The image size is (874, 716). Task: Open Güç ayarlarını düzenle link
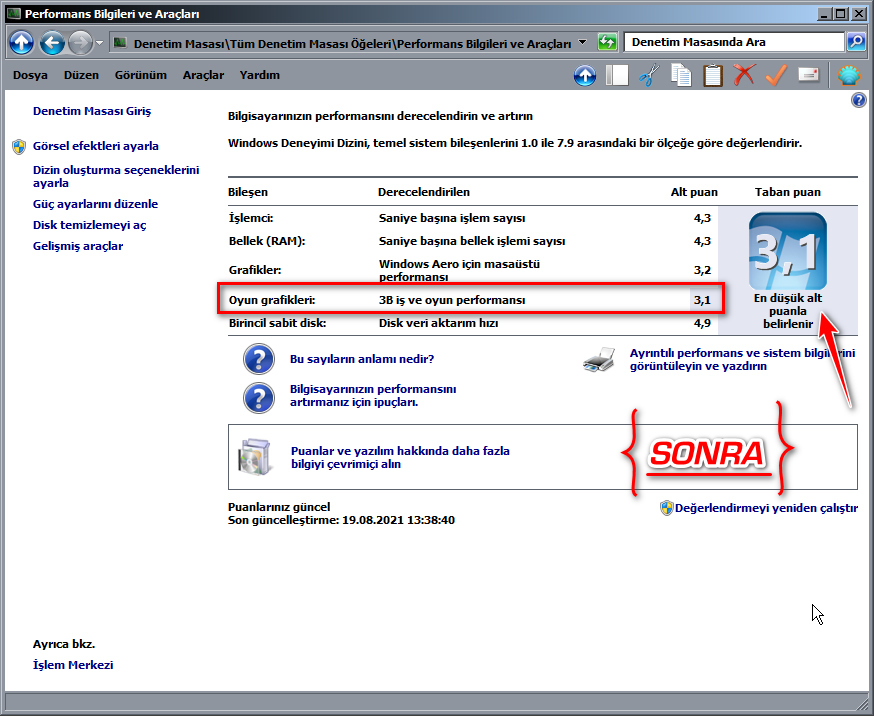click(95, 204)
